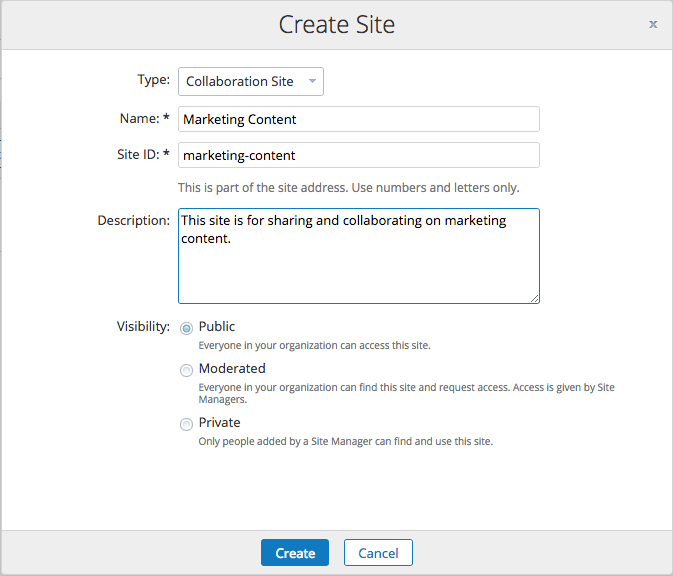Close the Create Site dialog with the x
The height and width of the screenshot is (576, 673).
[653, 24]
